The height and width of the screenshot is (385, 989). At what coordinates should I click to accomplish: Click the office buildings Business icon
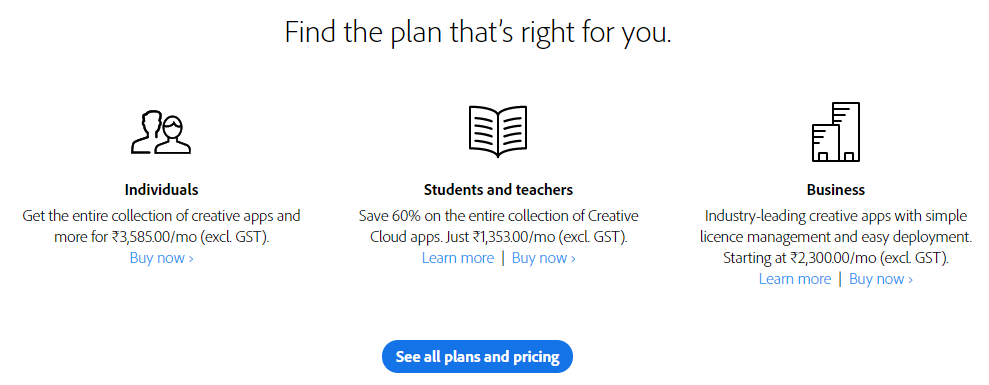tap(836, 131)
